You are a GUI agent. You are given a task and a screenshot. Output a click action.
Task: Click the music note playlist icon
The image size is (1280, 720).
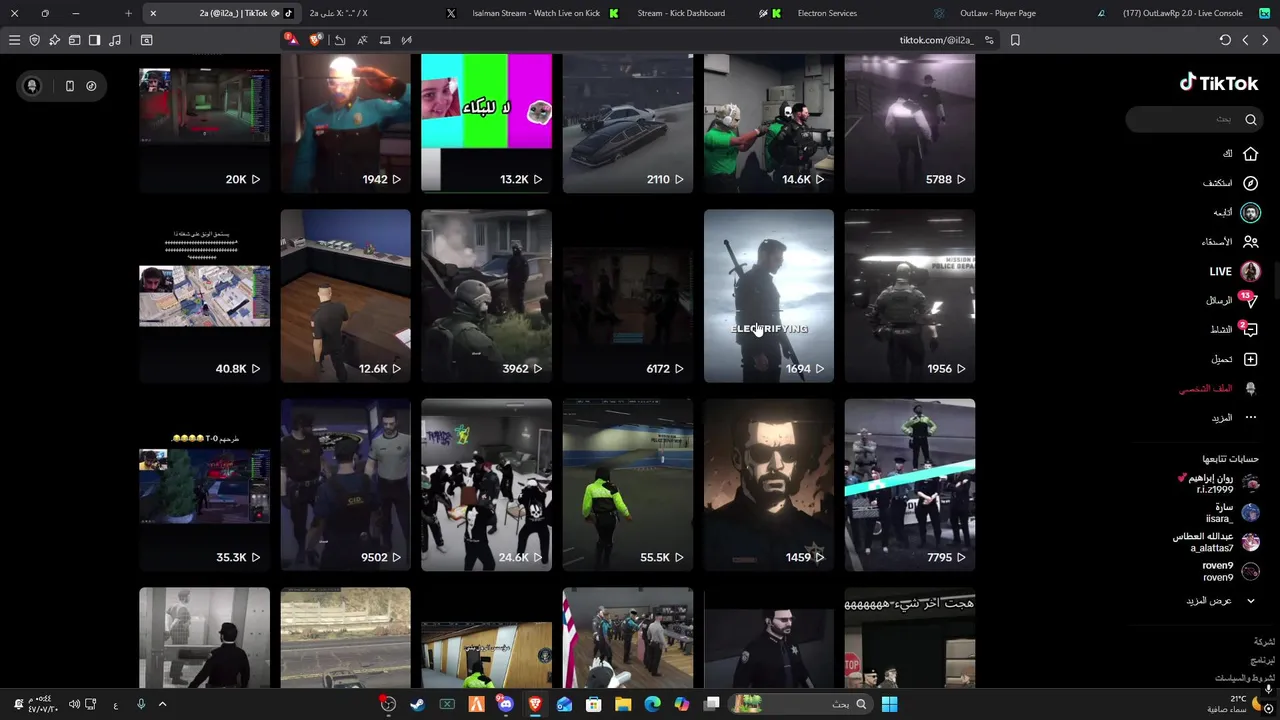(x=115, y=40)
